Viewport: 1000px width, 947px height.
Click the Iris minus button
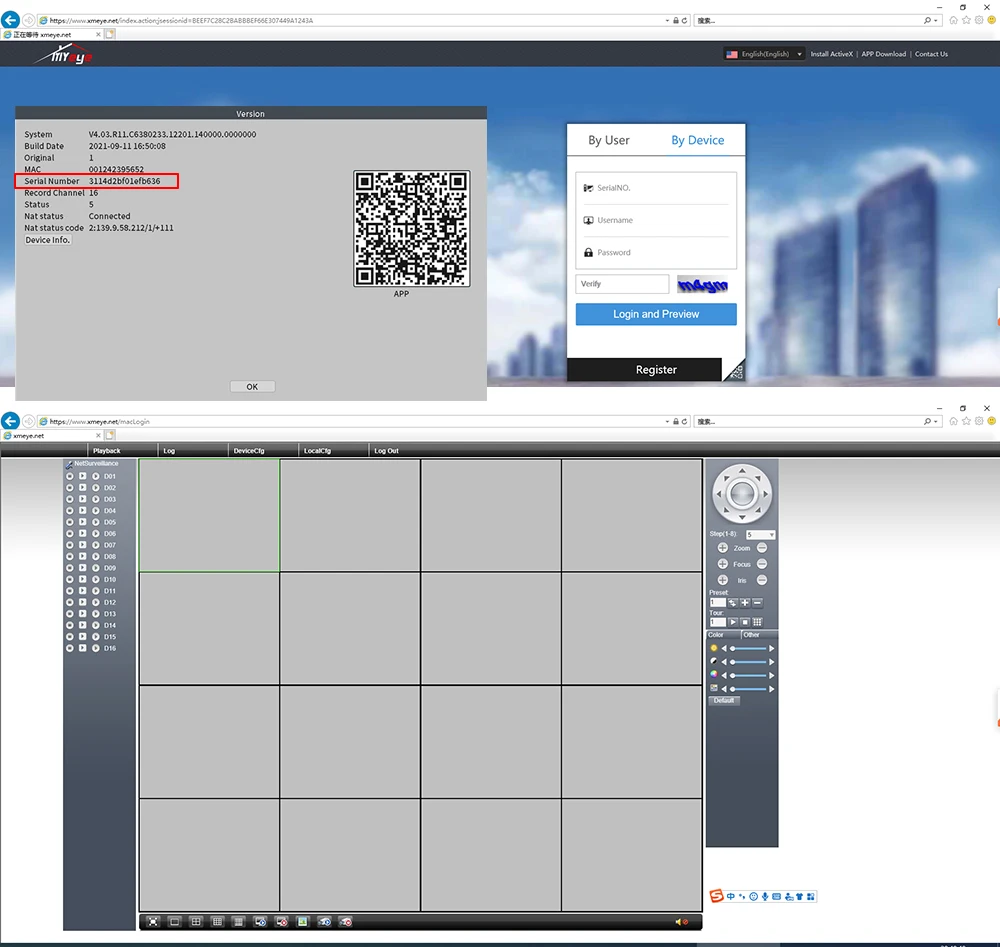[x=761, y=580]
